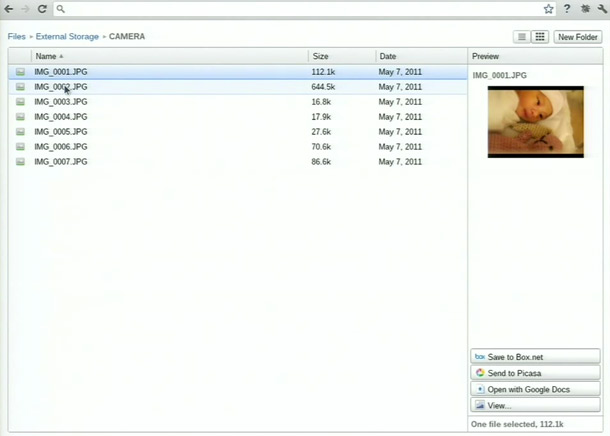Switch to list view
This screenshot has width=610, height=436.
[x=522, y=37]
